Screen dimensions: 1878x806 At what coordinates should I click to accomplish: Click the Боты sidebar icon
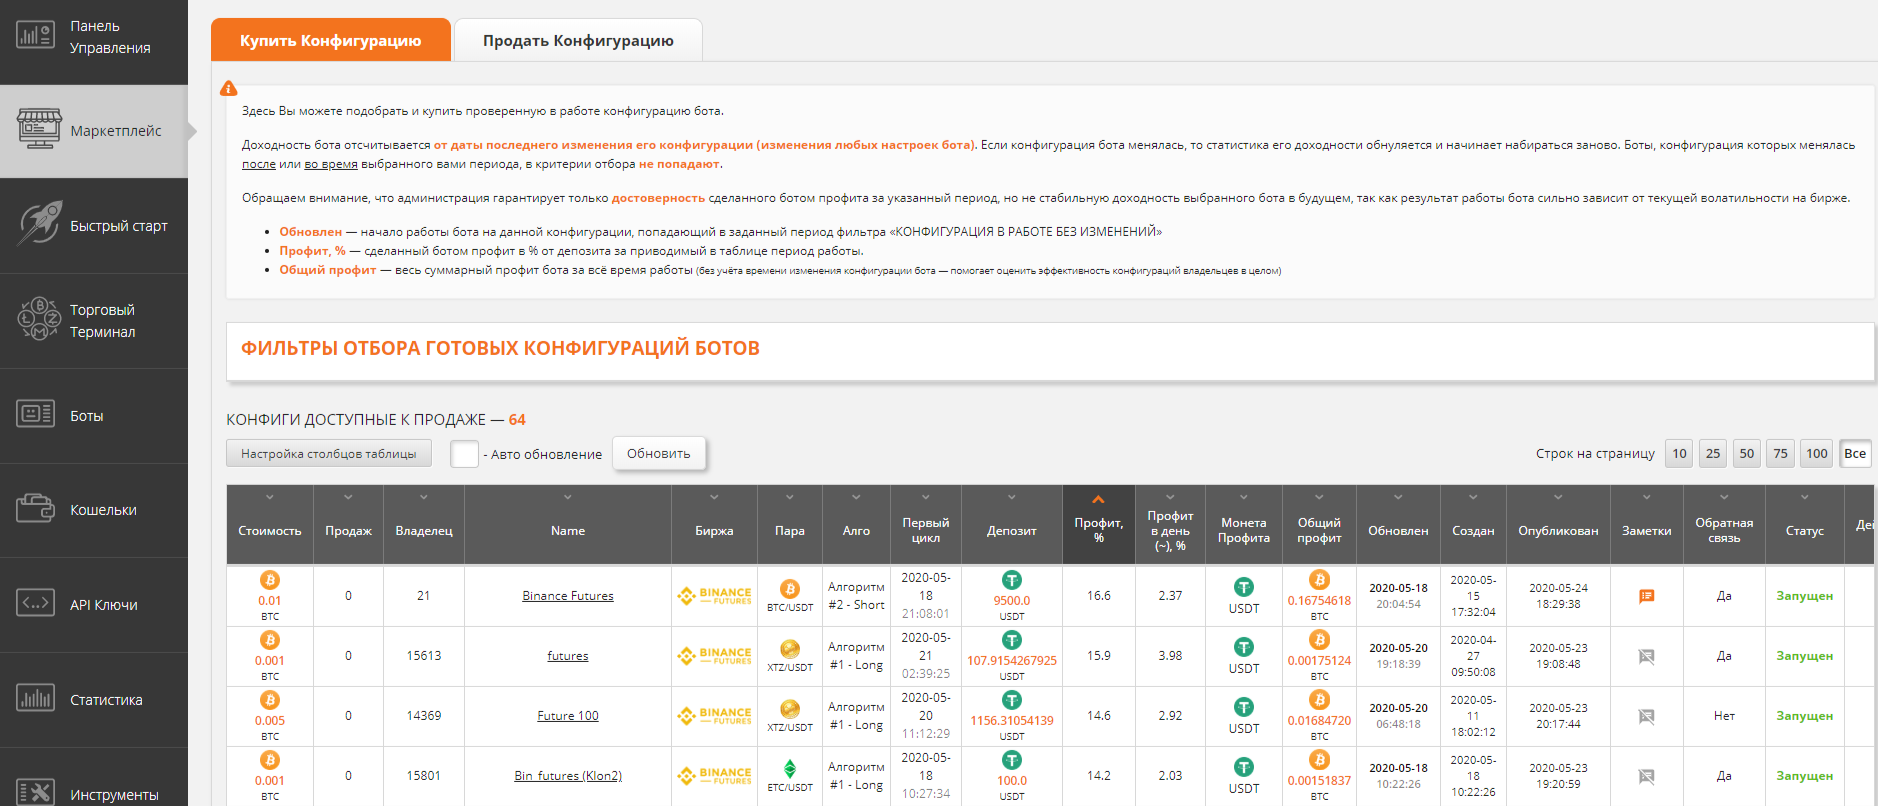[x=36, y=414]
